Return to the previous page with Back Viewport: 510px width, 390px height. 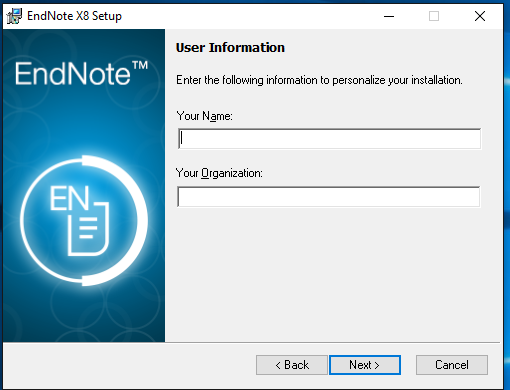click(x=292, y=365)
